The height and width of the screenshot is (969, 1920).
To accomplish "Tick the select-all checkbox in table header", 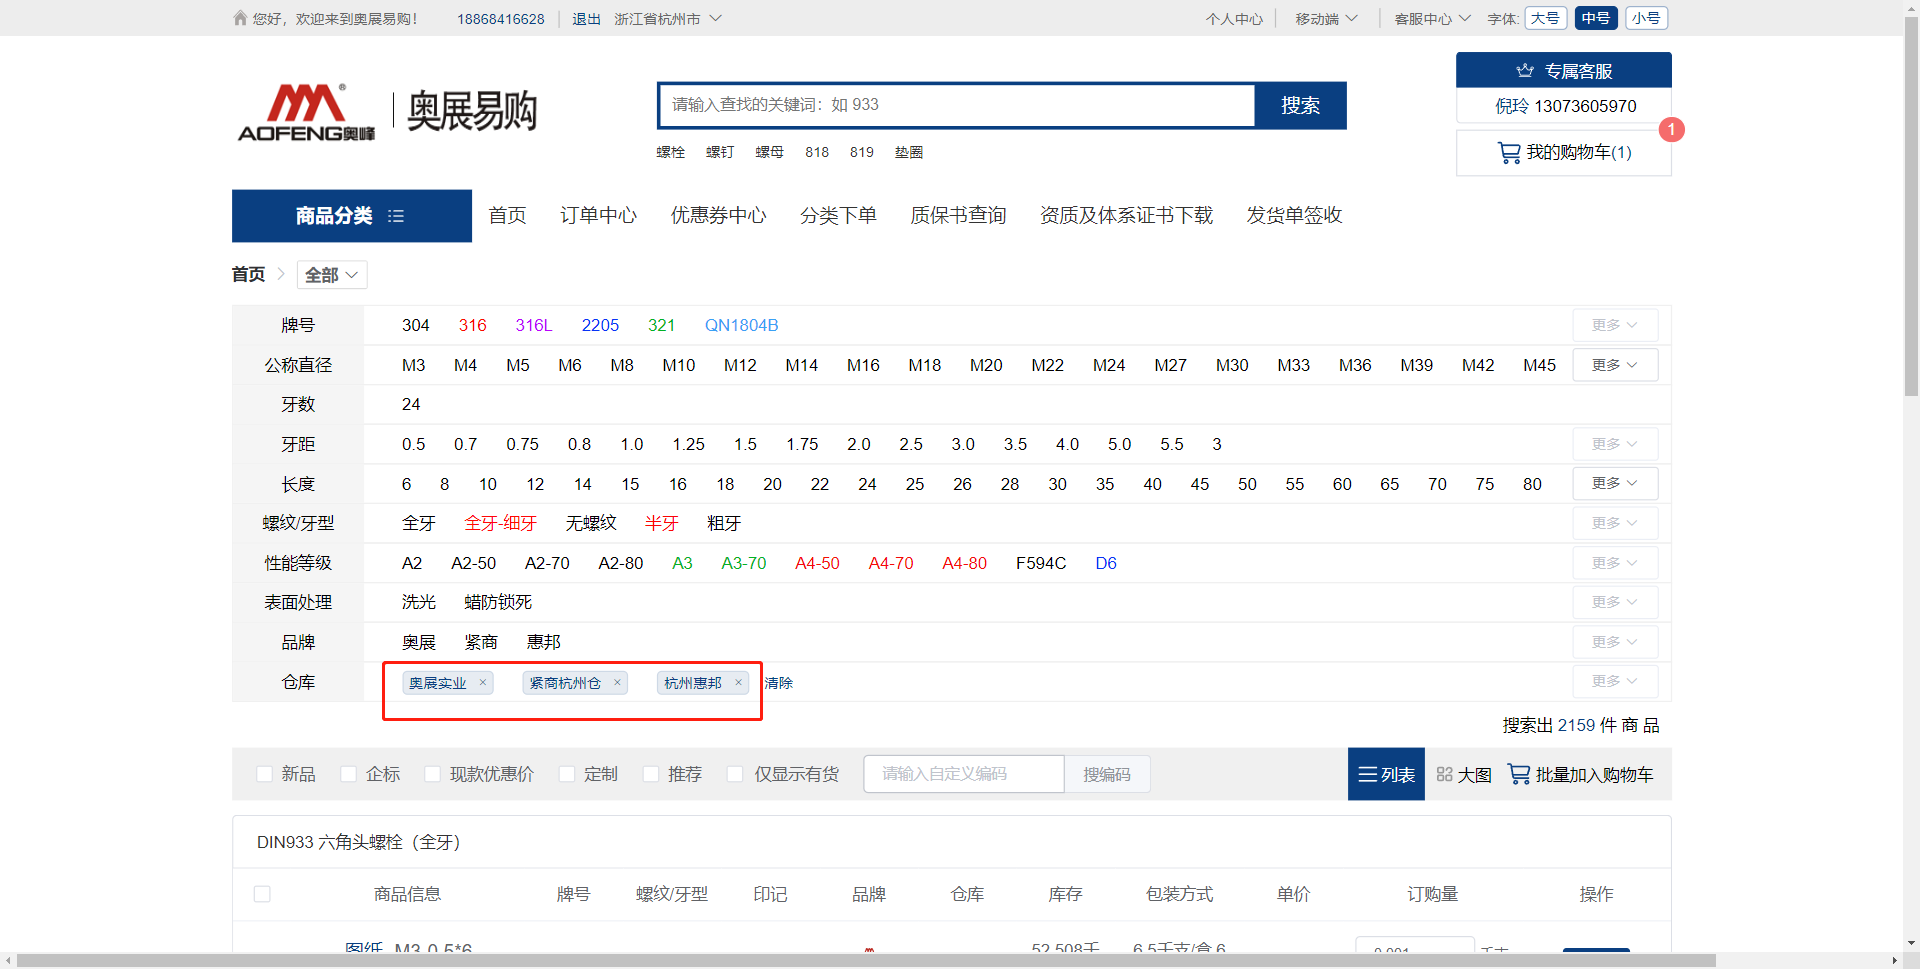I will pos(262,894).
